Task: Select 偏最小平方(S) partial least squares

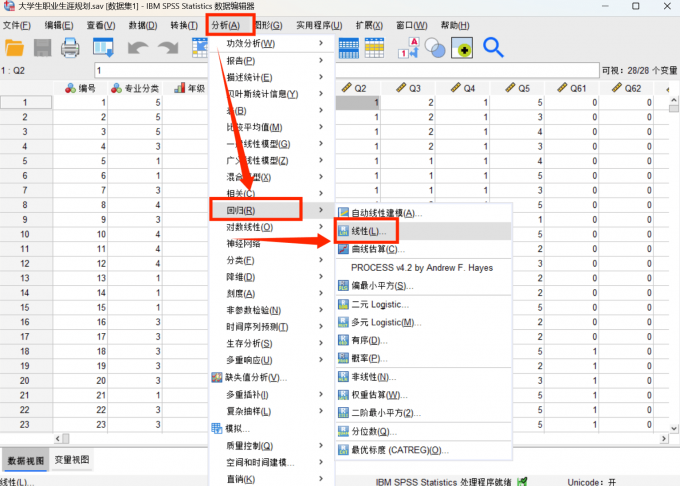Action: pos(424,286)
